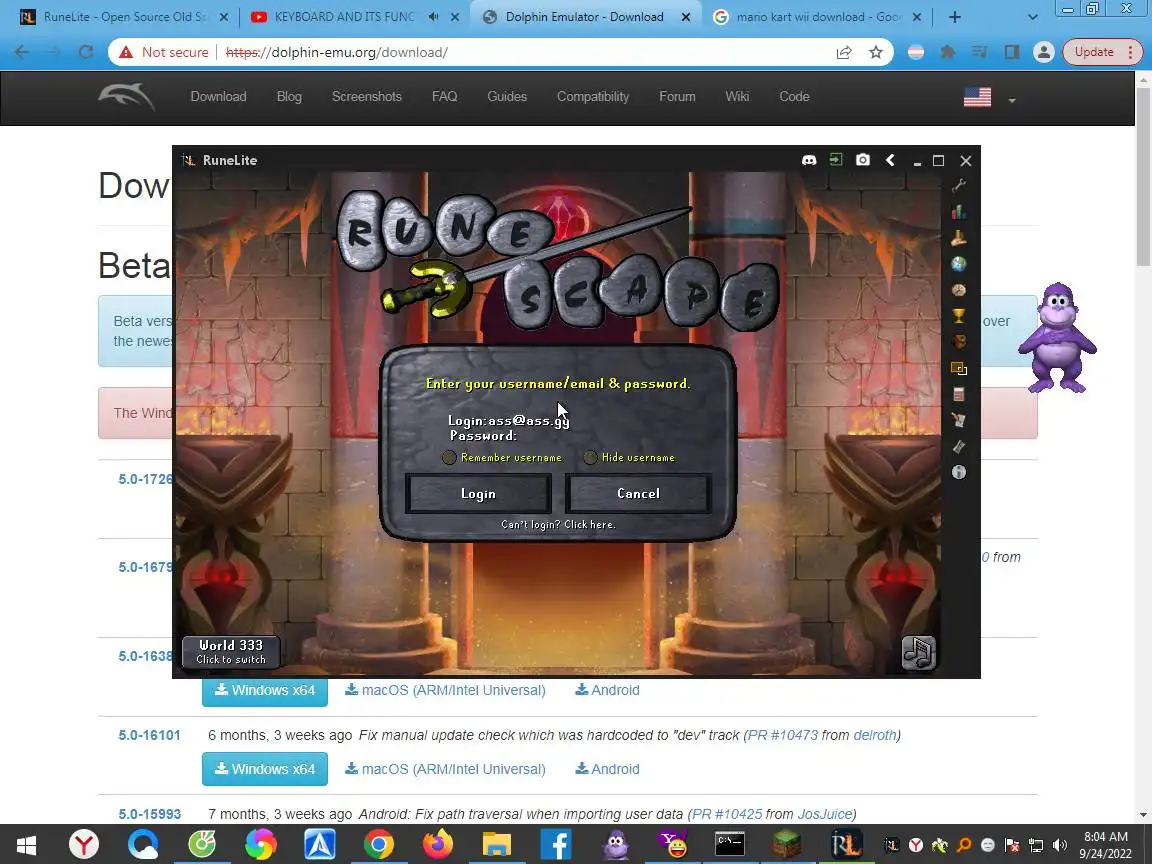The width and height of the screenshot is (1152, 864).
Task: Open Windows Start menu
Action: click(x=26, y=845)
